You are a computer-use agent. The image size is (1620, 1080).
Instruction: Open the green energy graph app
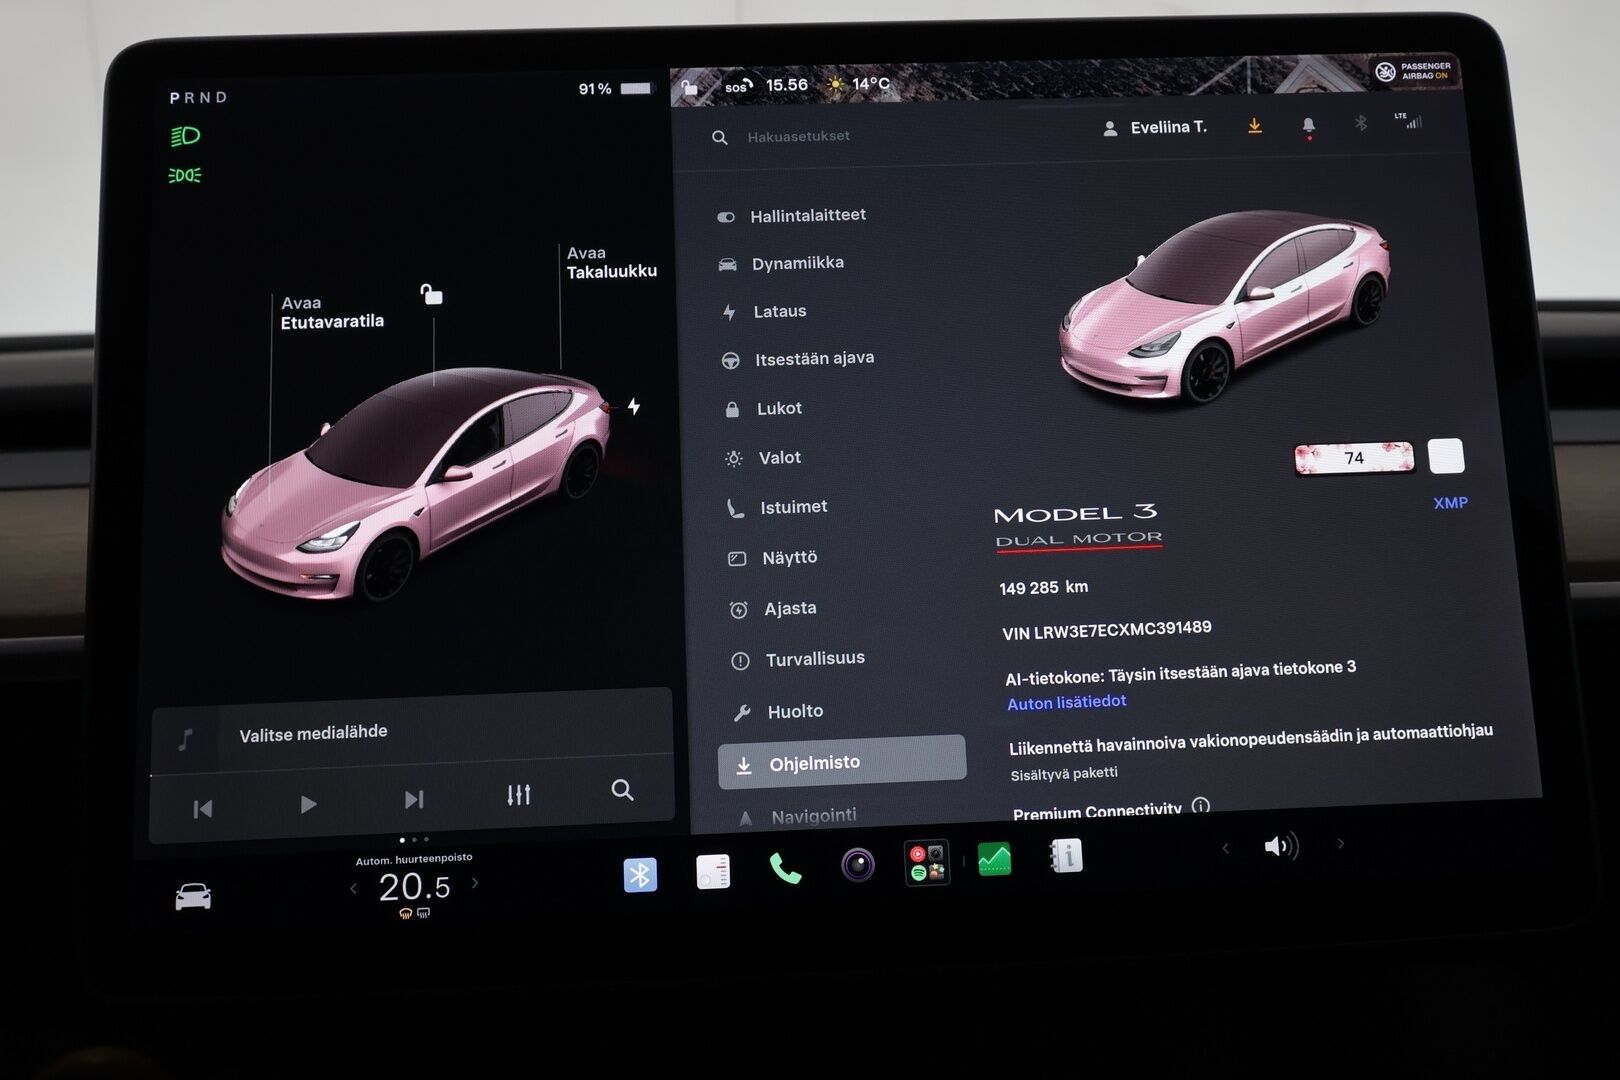[994, 859]
